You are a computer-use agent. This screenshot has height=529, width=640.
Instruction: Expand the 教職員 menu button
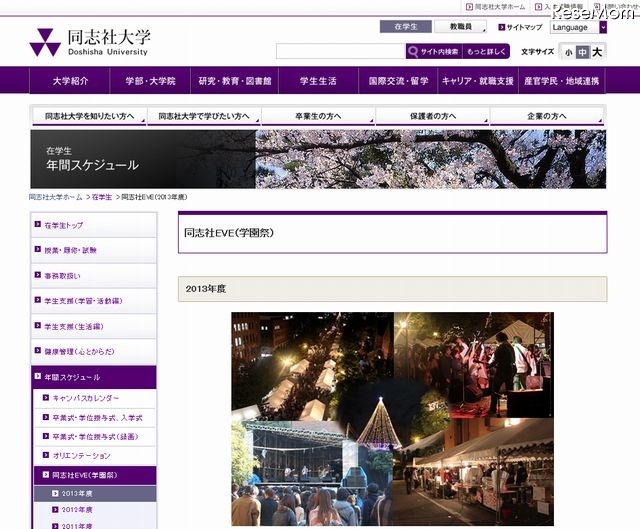pos(460,27)
